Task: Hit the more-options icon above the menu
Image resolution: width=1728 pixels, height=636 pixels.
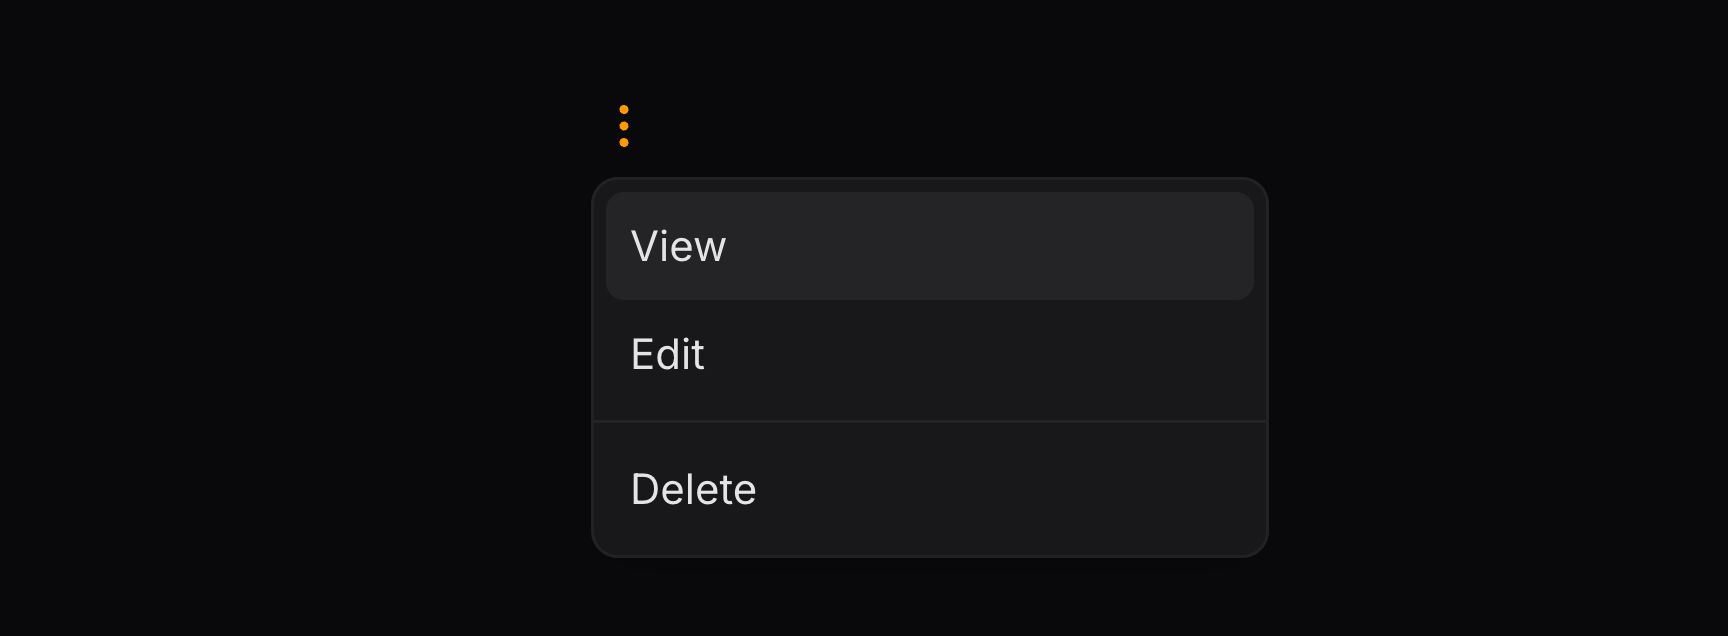Action: click(624, 126)
